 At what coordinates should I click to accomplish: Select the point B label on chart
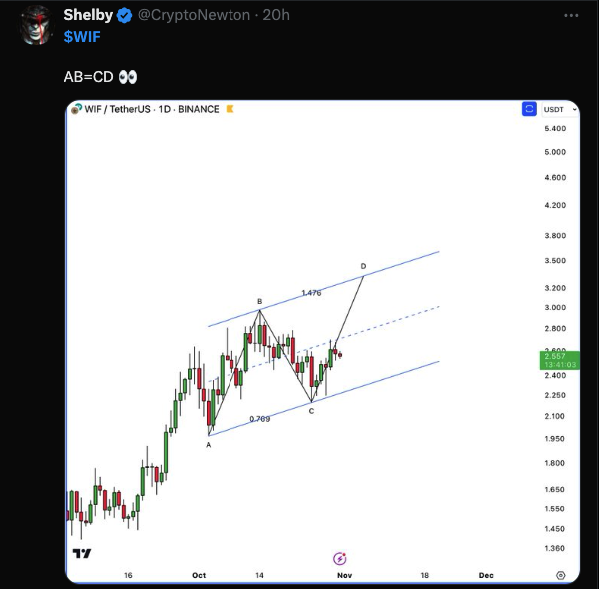click(x=259, y=302)
